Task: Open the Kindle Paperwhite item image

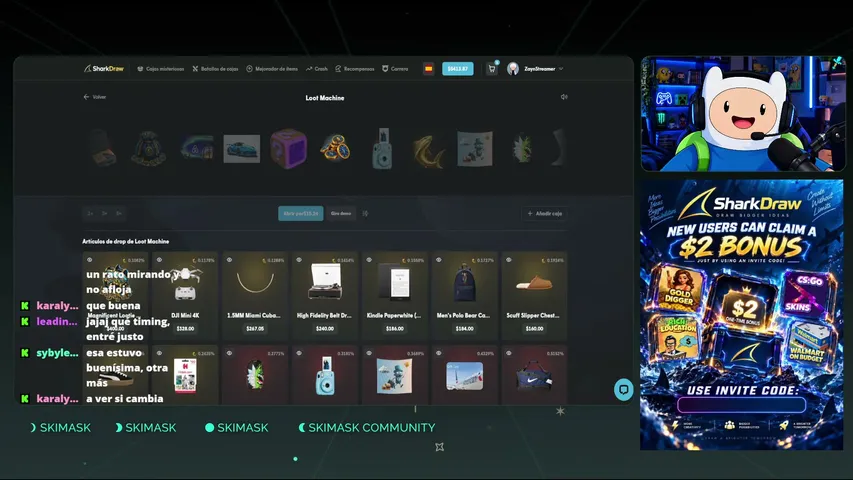Action: point(395,282)
